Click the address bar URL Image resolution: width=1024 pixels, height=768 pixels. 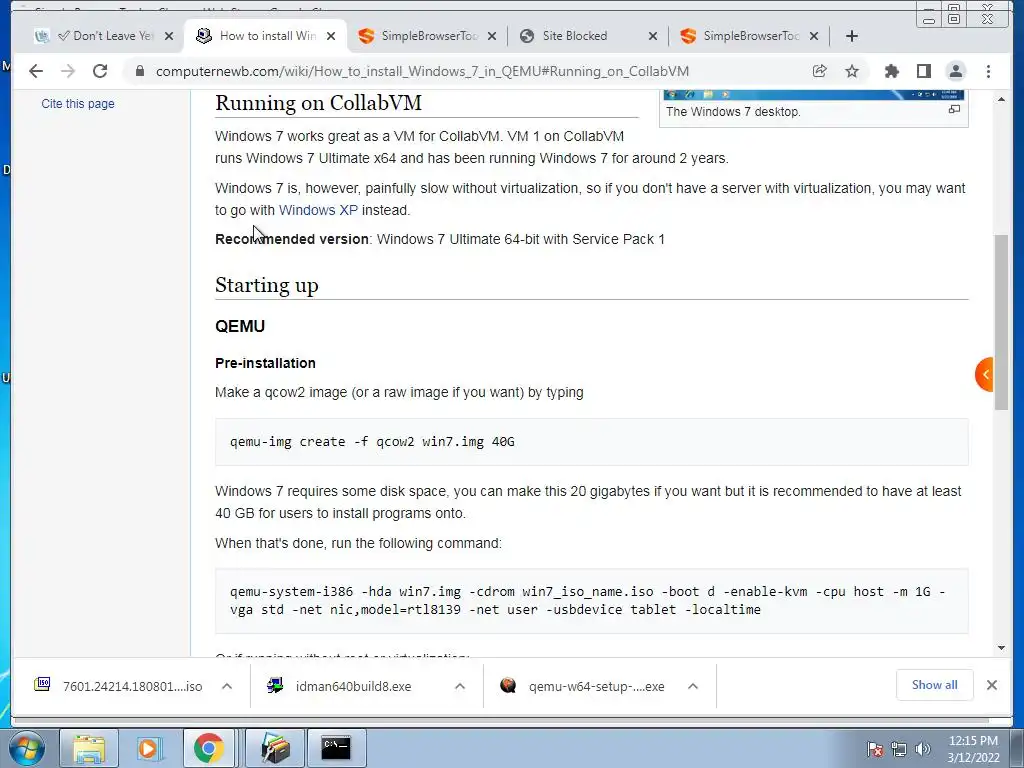(x=422, y=71)
